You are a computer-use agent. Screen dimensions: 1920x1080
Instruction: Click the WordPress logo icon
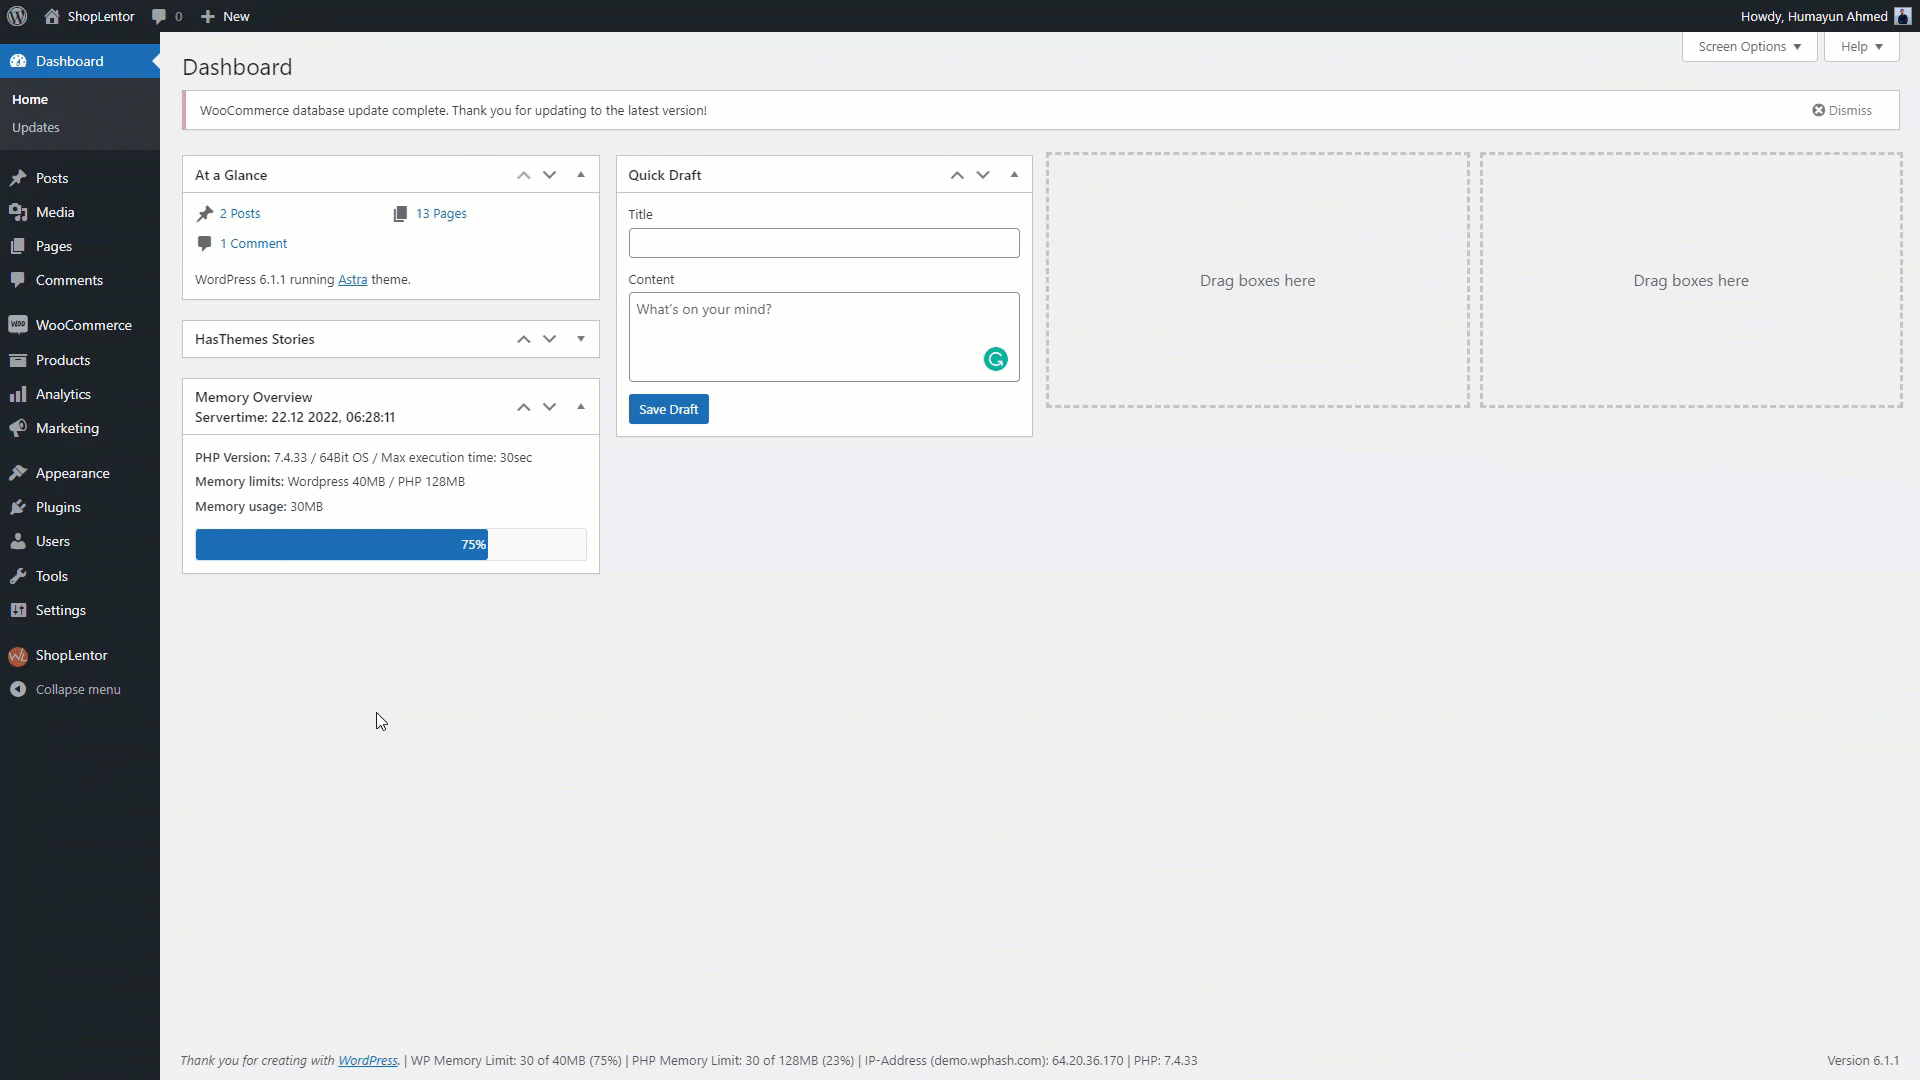pyautogui.click(x=17, y=16)
